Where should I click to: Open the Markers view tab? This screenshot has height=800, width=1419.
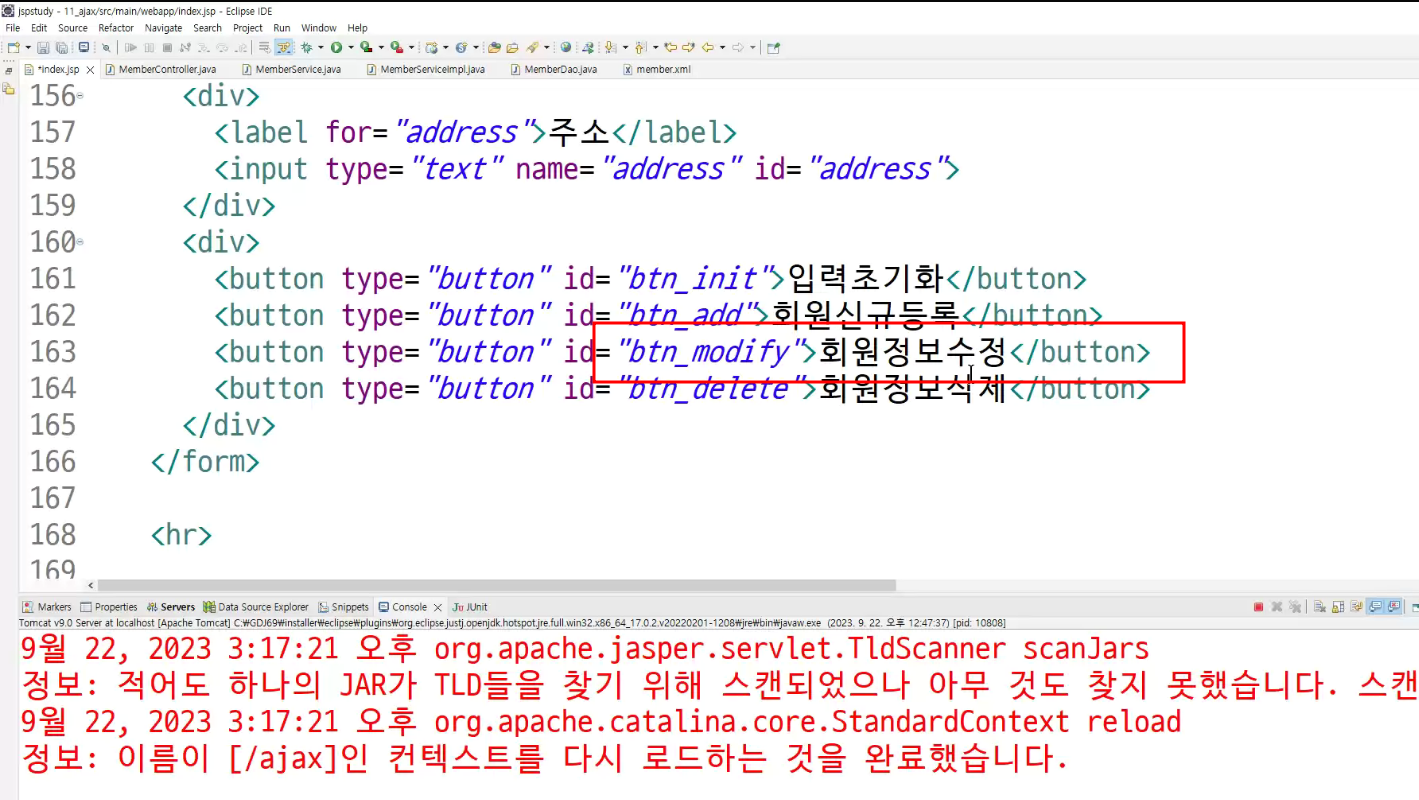(48, 607)
